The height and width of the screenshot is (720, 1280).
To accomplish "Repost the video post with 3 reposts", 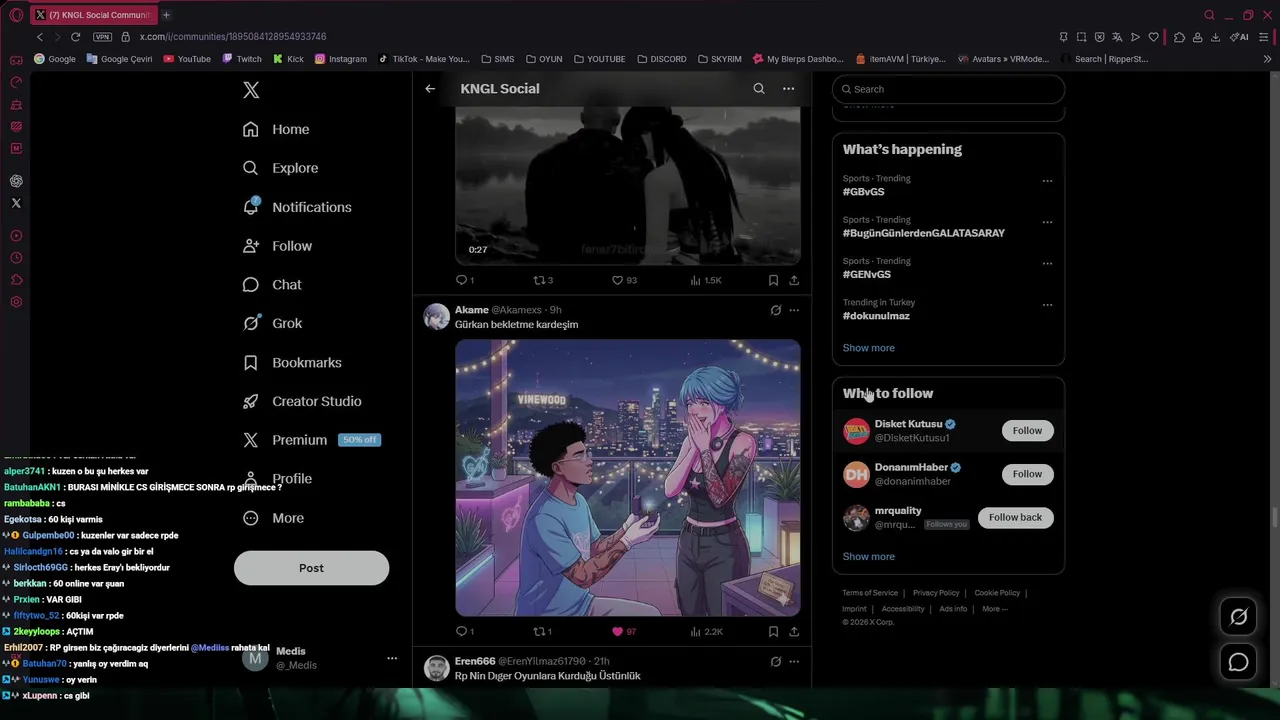I will (542, 280).
